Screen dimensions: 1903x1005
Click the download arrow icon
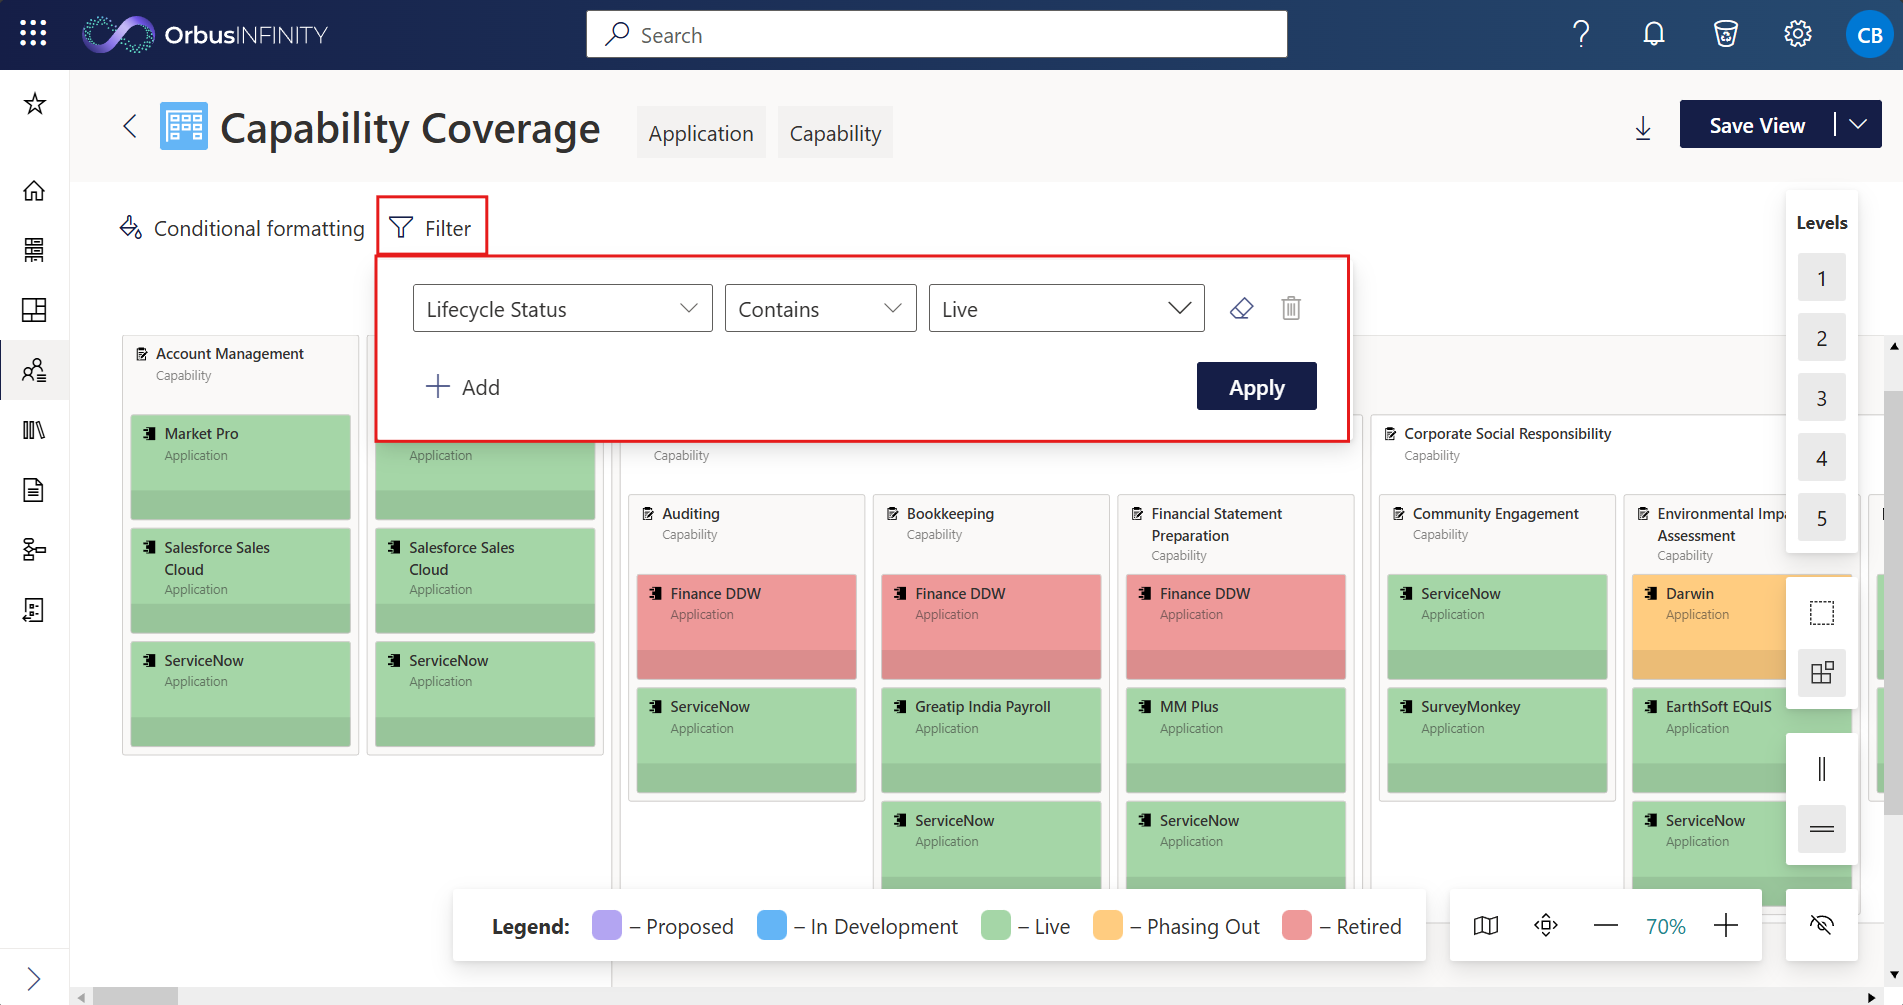pos(1643,127)
